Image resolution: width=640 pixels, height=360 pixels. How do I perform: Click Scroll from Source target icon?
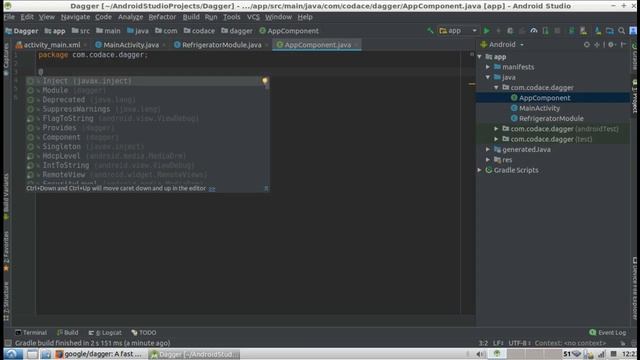tap(587, 44)
